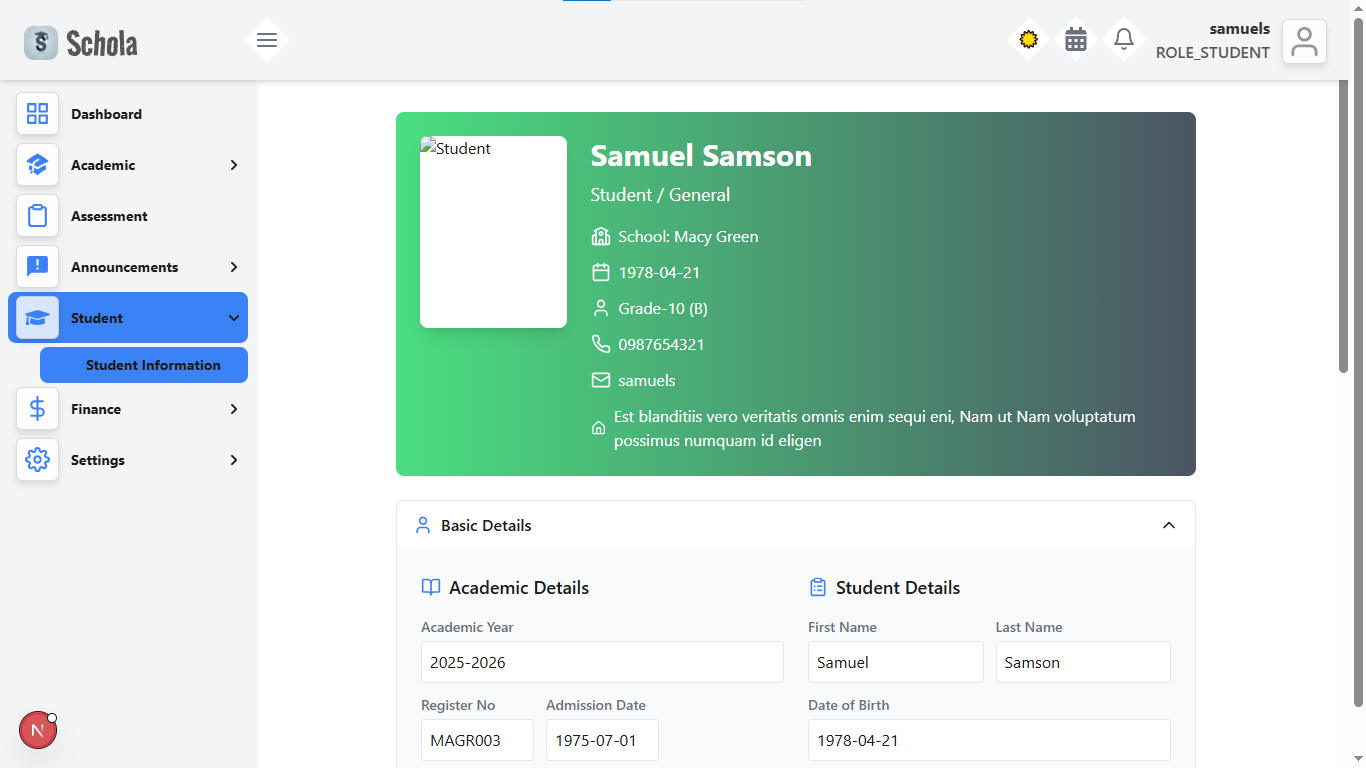Click the user profile avatar icon

click(x=1304, y=41)
